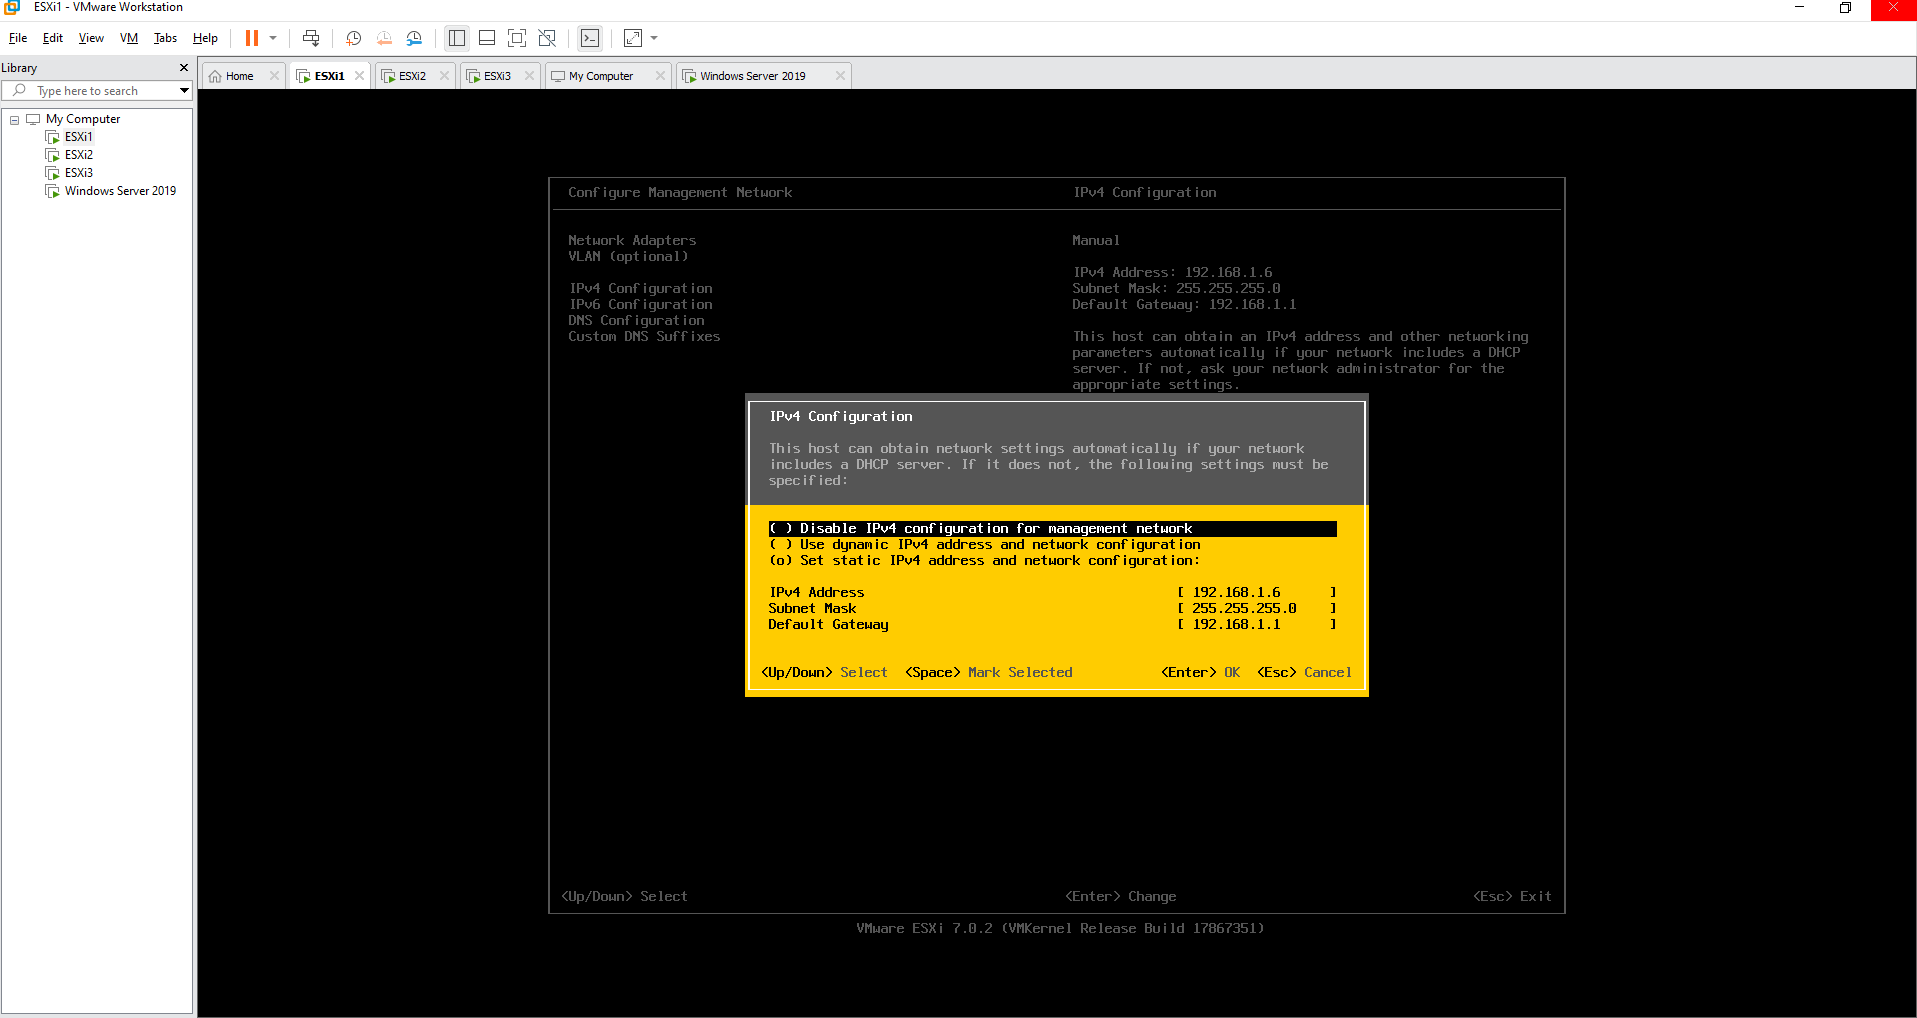Open the power options dropdown arrow
The width and height of the screenshot is (1917, 1018).
[273, 38]
